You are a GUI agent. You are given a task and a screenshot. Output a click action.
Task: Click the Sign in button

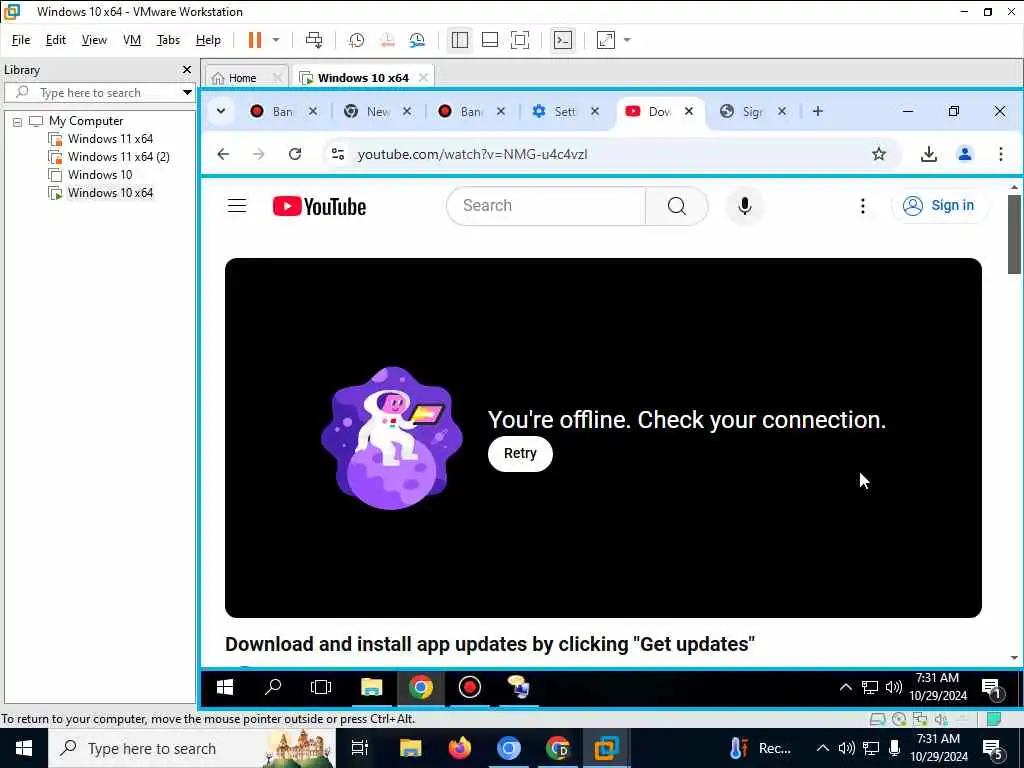[939, 206]
